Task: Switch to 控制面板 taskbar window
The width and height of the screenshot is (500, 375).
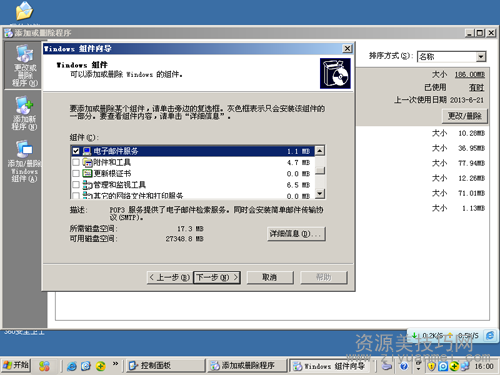Action: (x=166, y=366)
